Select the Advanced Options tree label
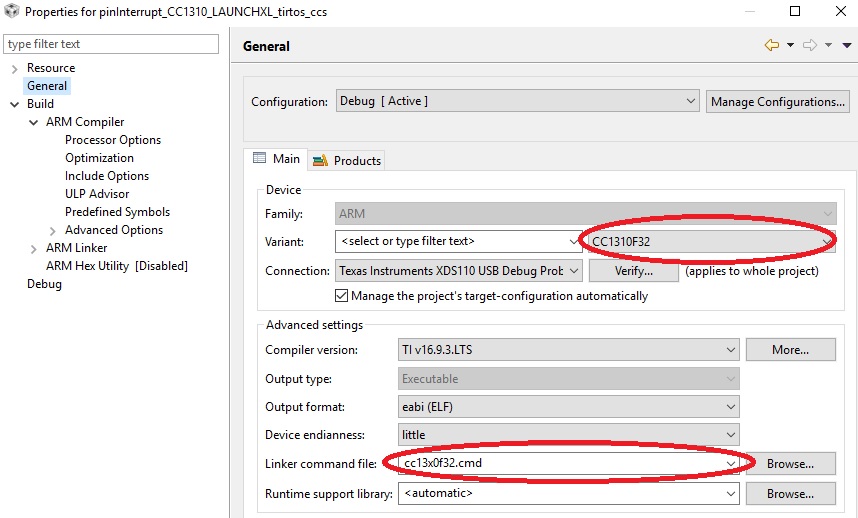This screenshot has height=518, width=858. click(x=114, y=230)
